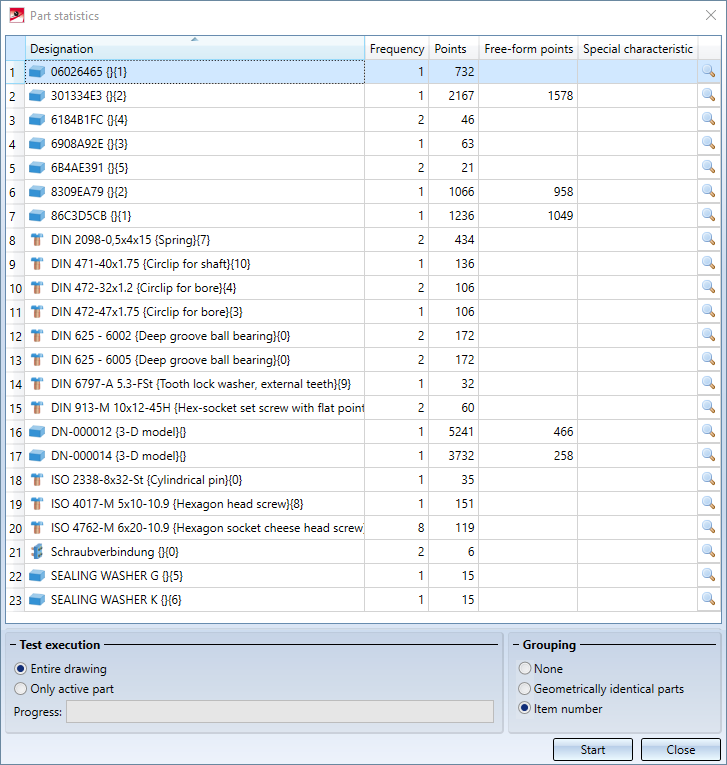The width and height of the screenshot is (727, 765).
Task: Click standard part icon beside ISO 2338 pin
Action: [x=37, y=480]
